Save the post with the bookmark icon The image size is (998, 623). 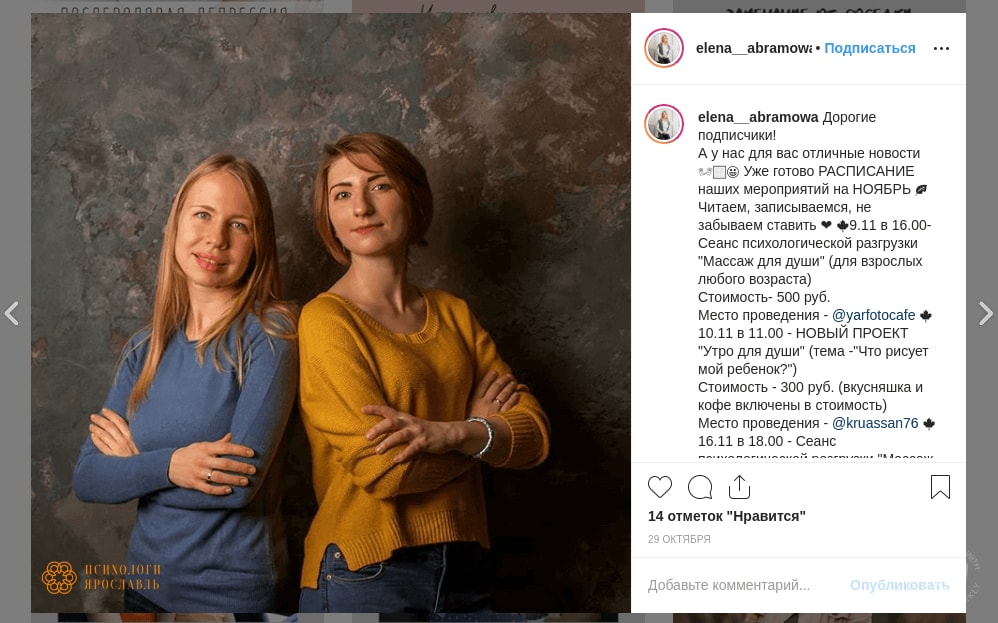(940, 487)
